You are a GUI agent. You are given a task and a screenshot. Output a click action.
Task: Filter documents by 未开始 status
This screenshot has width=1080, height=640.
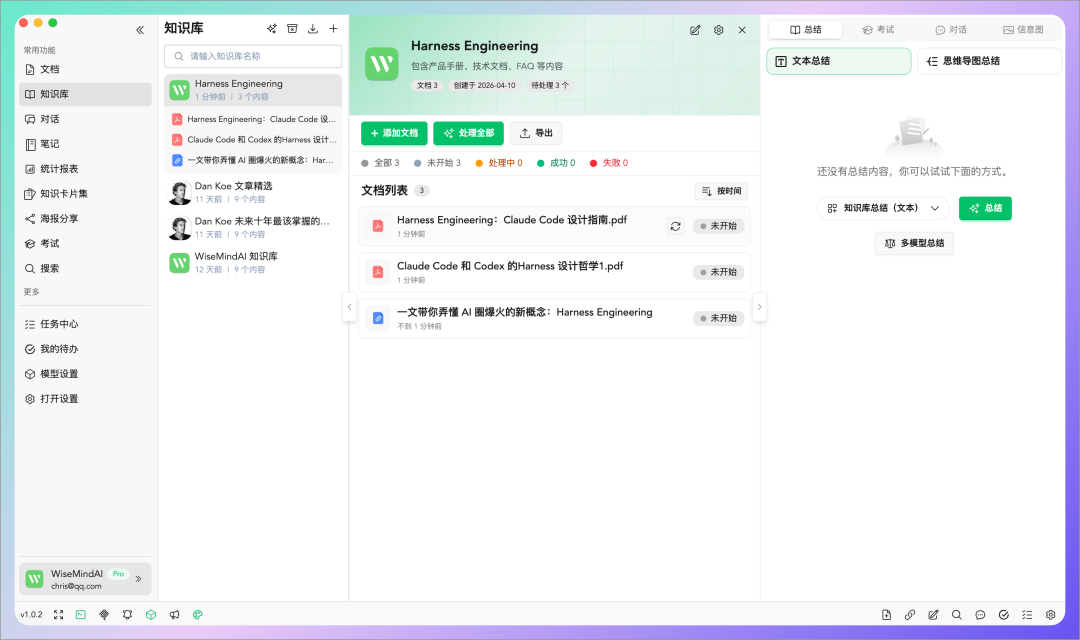click(x=437, y=163)
